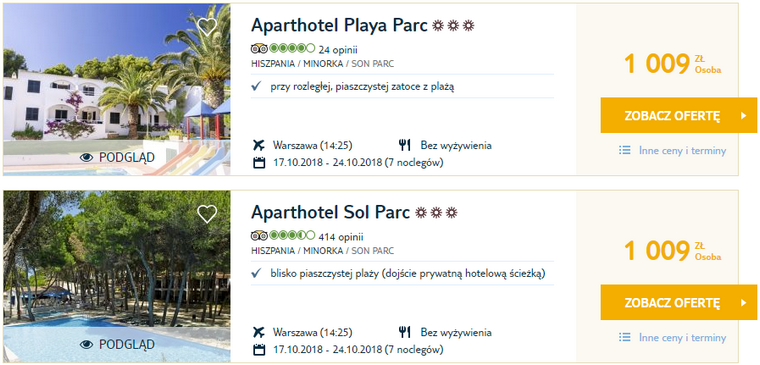Click list icon beside Sol Parc other prices
The image size is (760, 365).
625,337
